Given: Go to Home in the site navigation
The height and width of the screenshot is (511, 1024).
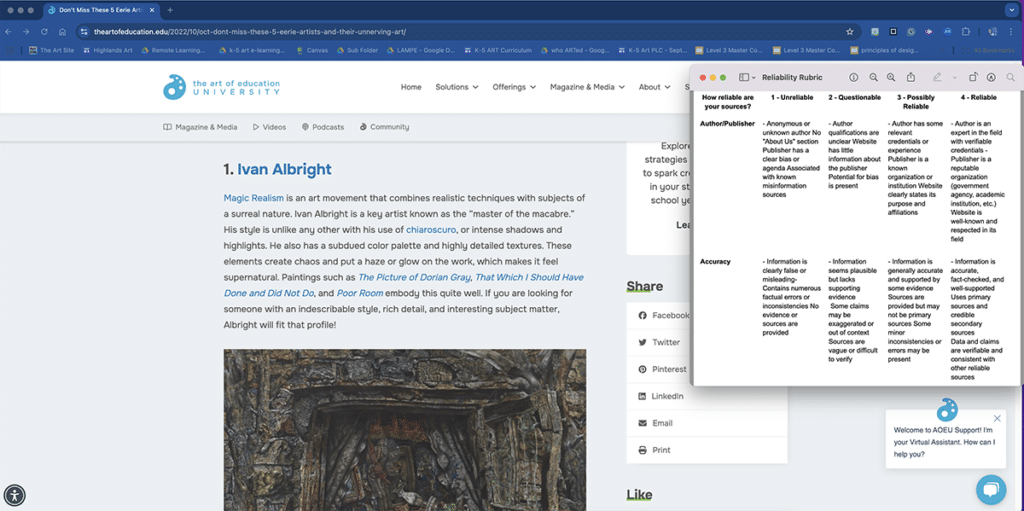Looking at the screenshot, I should [x=411, y=87].
